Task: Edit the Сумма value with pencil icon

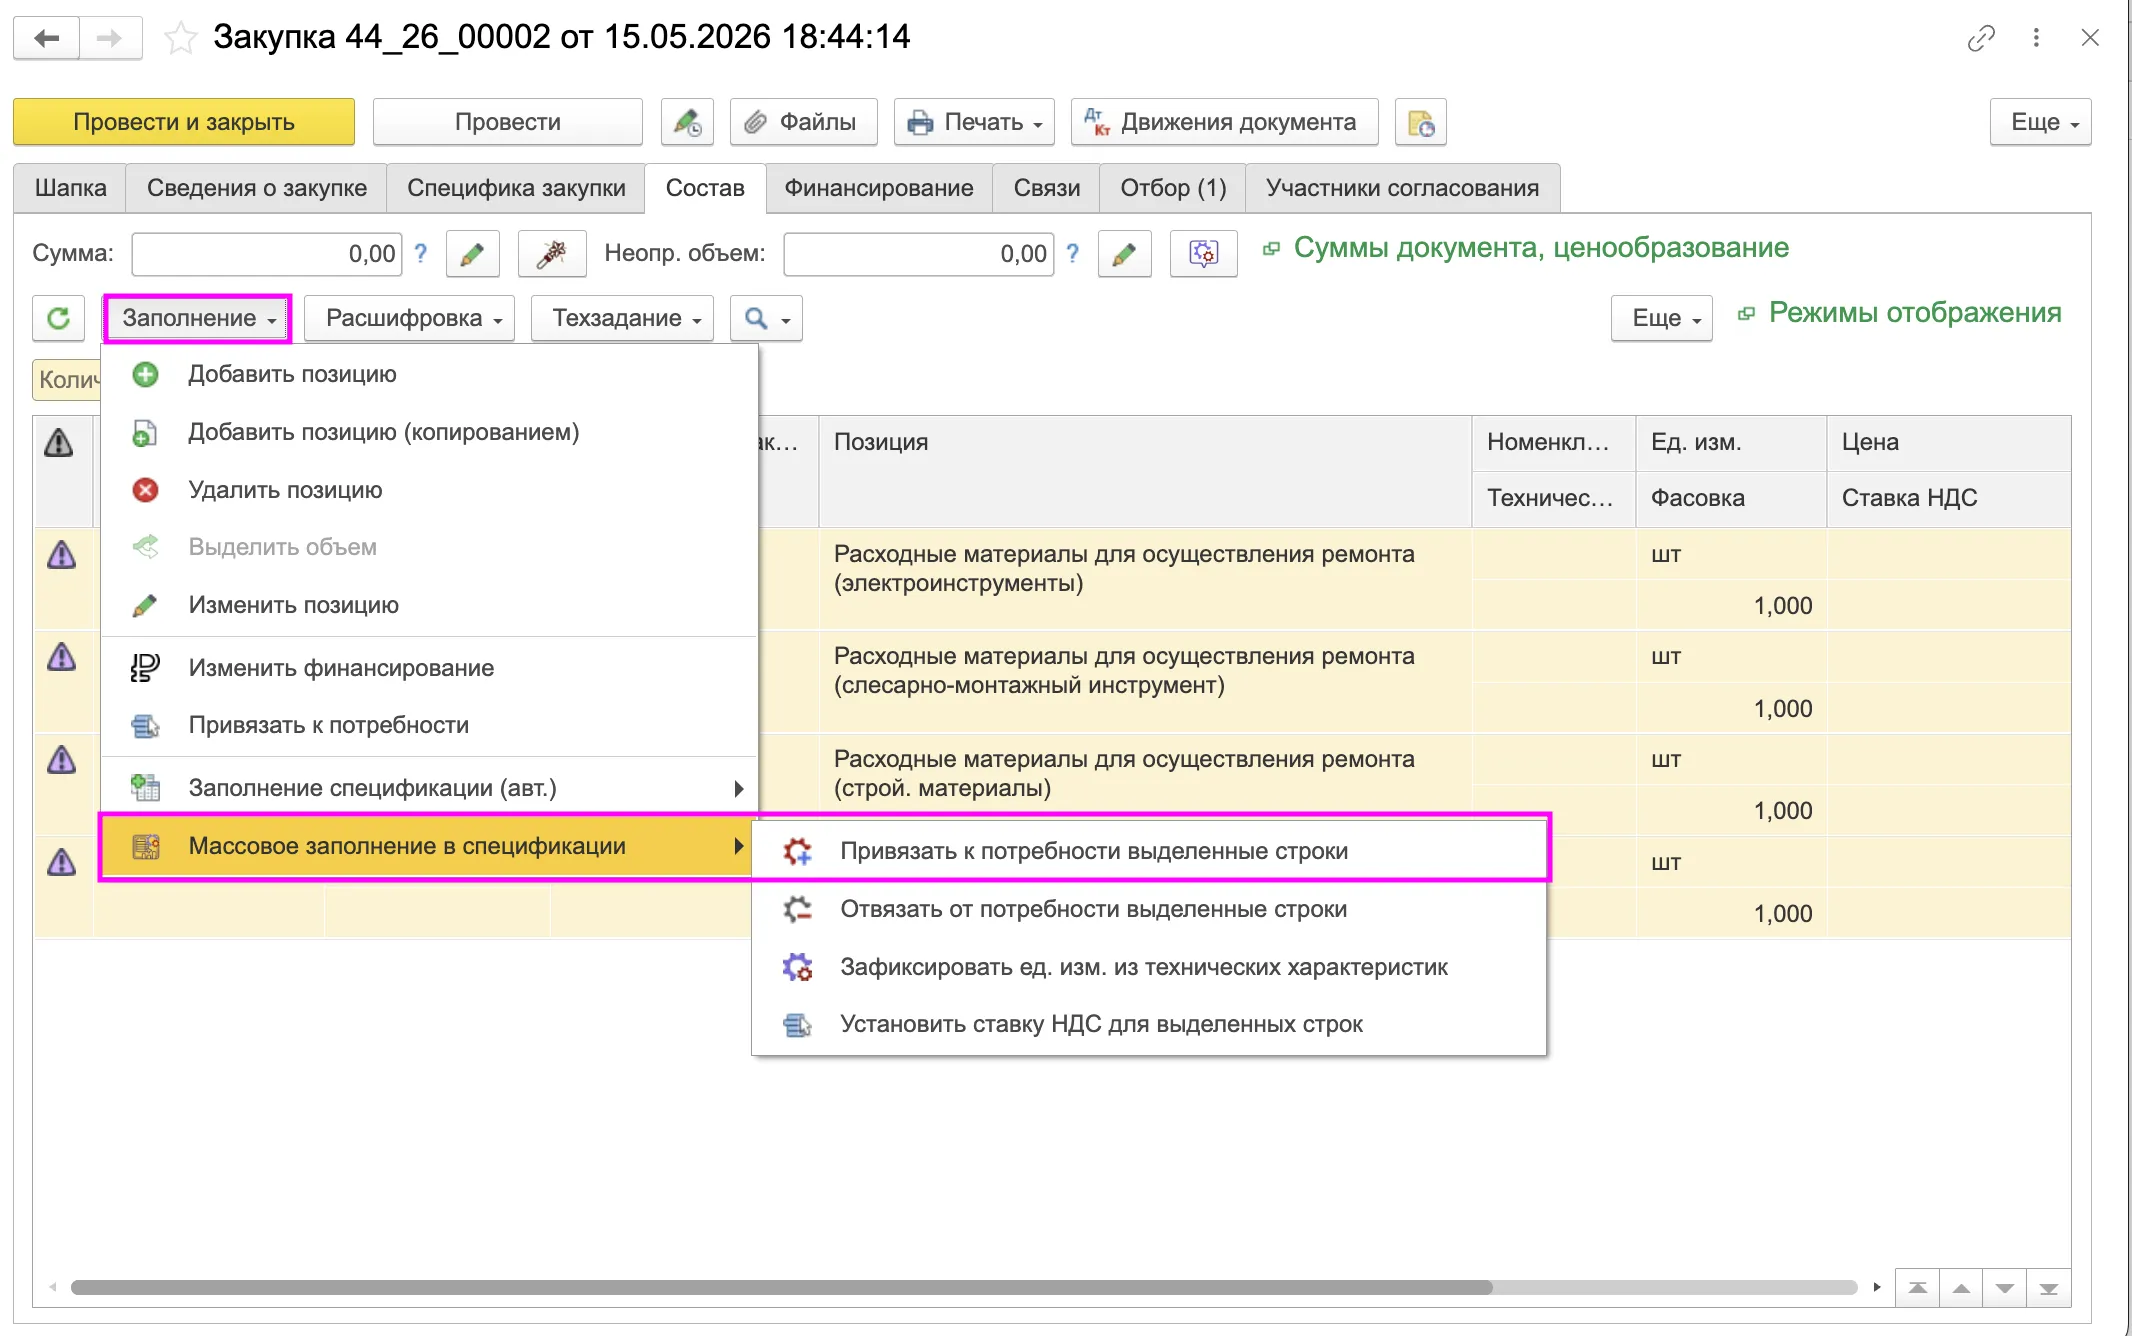Action: (x=472, y=254)
